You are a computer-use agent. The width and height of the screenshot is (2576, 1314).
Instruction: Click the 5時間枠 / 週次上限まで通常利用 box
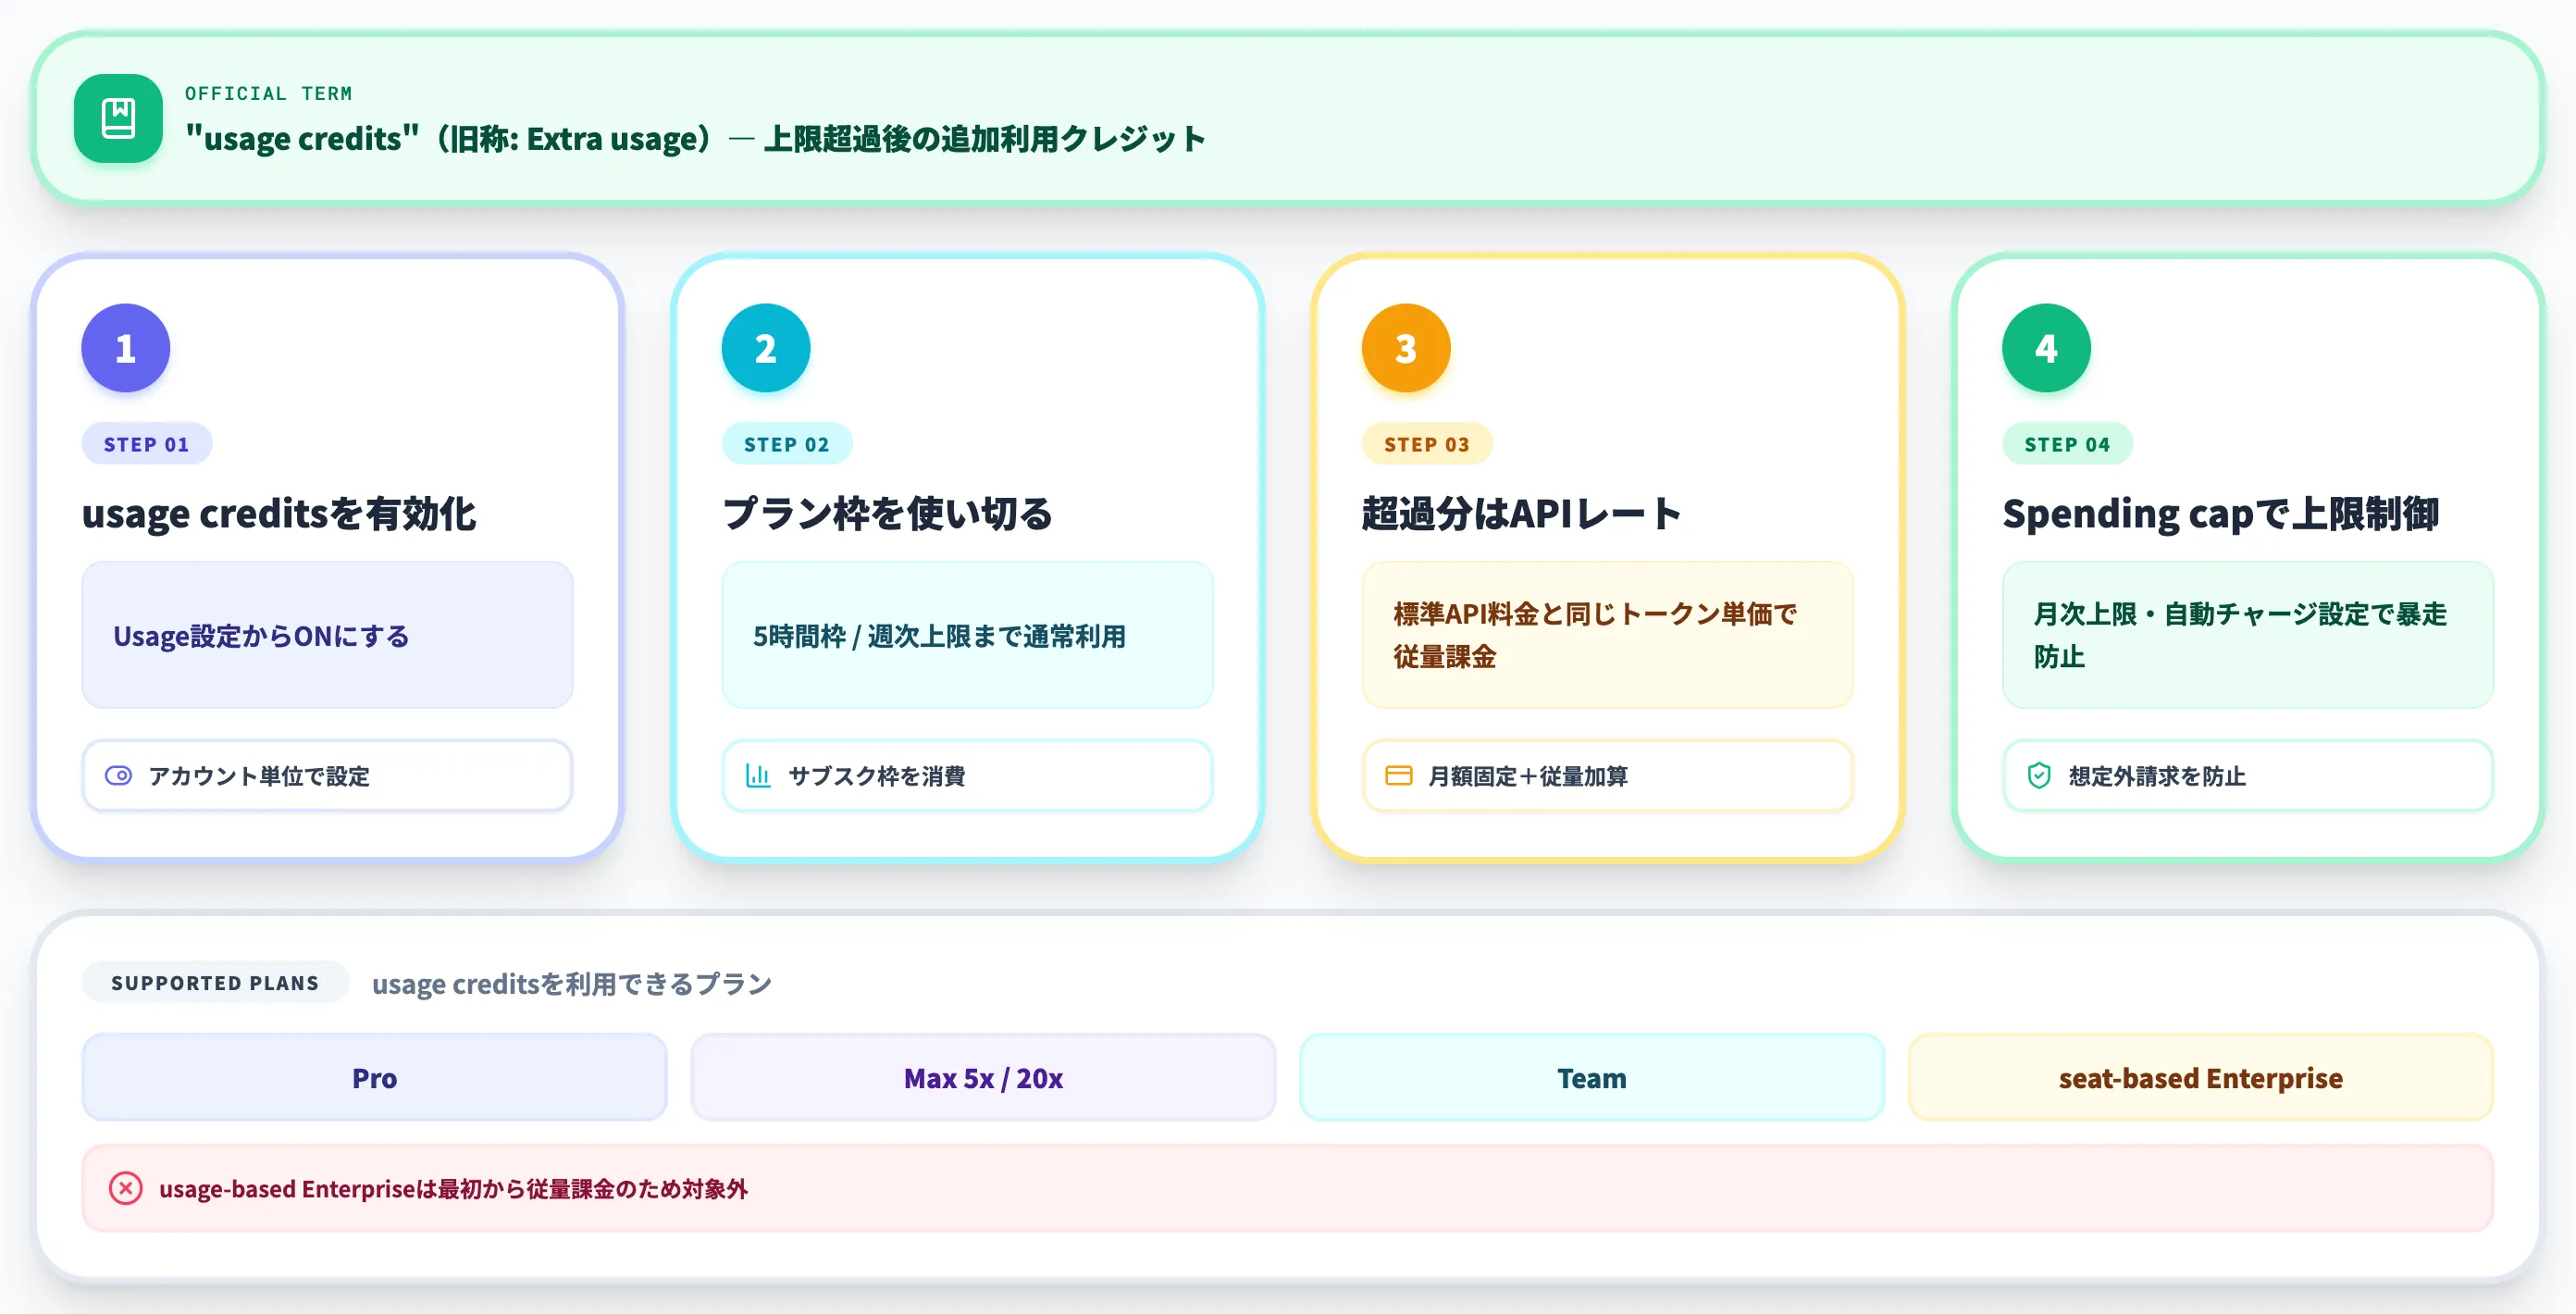(967, 635)
